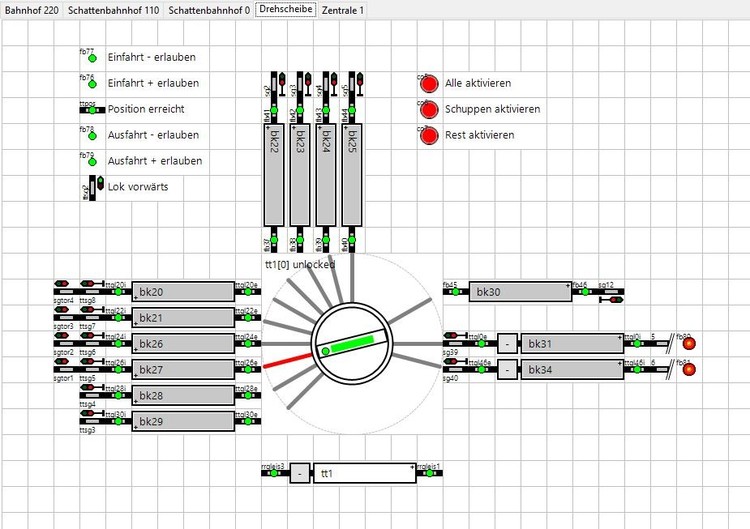The width and height of the screenshot is (750, 529).
Task: Click the Position erreicht sensor icon
Action: (92, 110)
